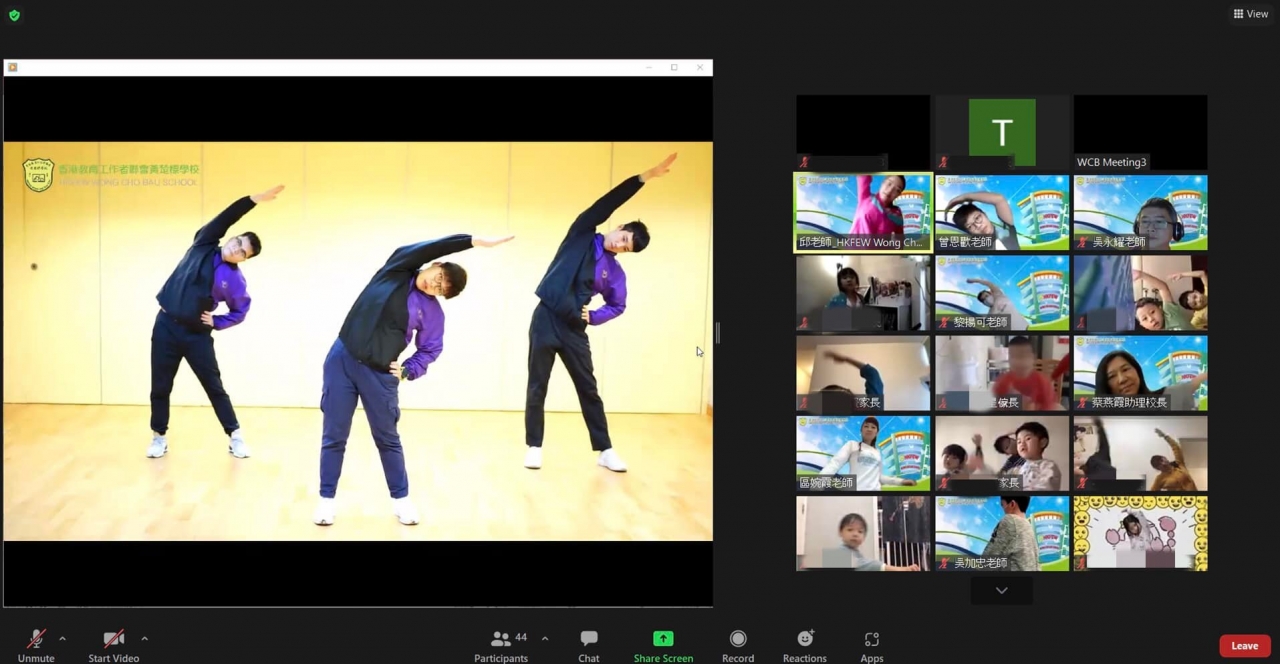Click the divider handle beside shared screen
The image size is (1280, 664).
point(718,333)
